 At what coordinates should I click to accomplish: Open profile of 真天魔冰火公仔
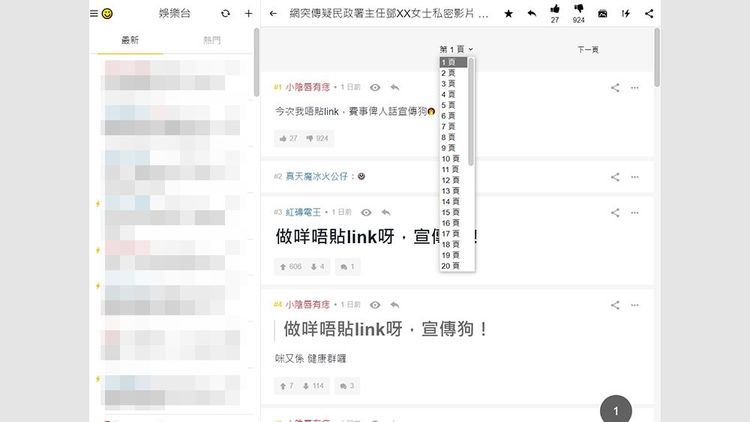317,177
